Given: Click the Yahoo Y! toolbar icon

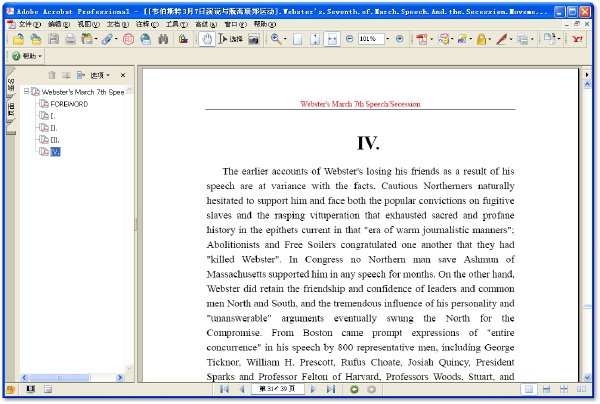Looking at the screenshot, I should coord(577,39).
